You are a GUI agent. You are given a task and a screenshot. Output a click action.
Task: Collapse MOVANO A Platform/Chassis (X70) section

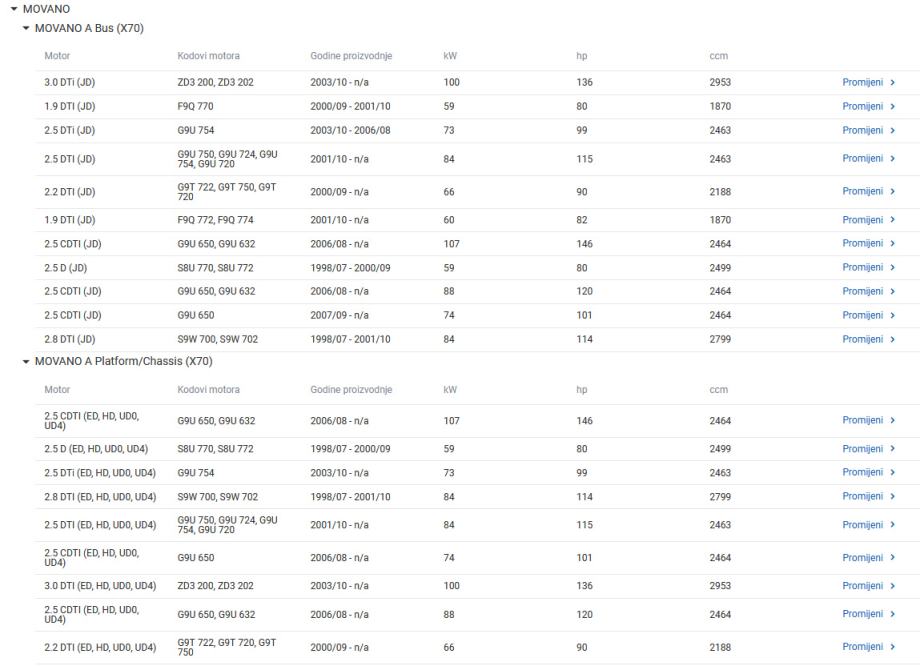coord(28,360)
